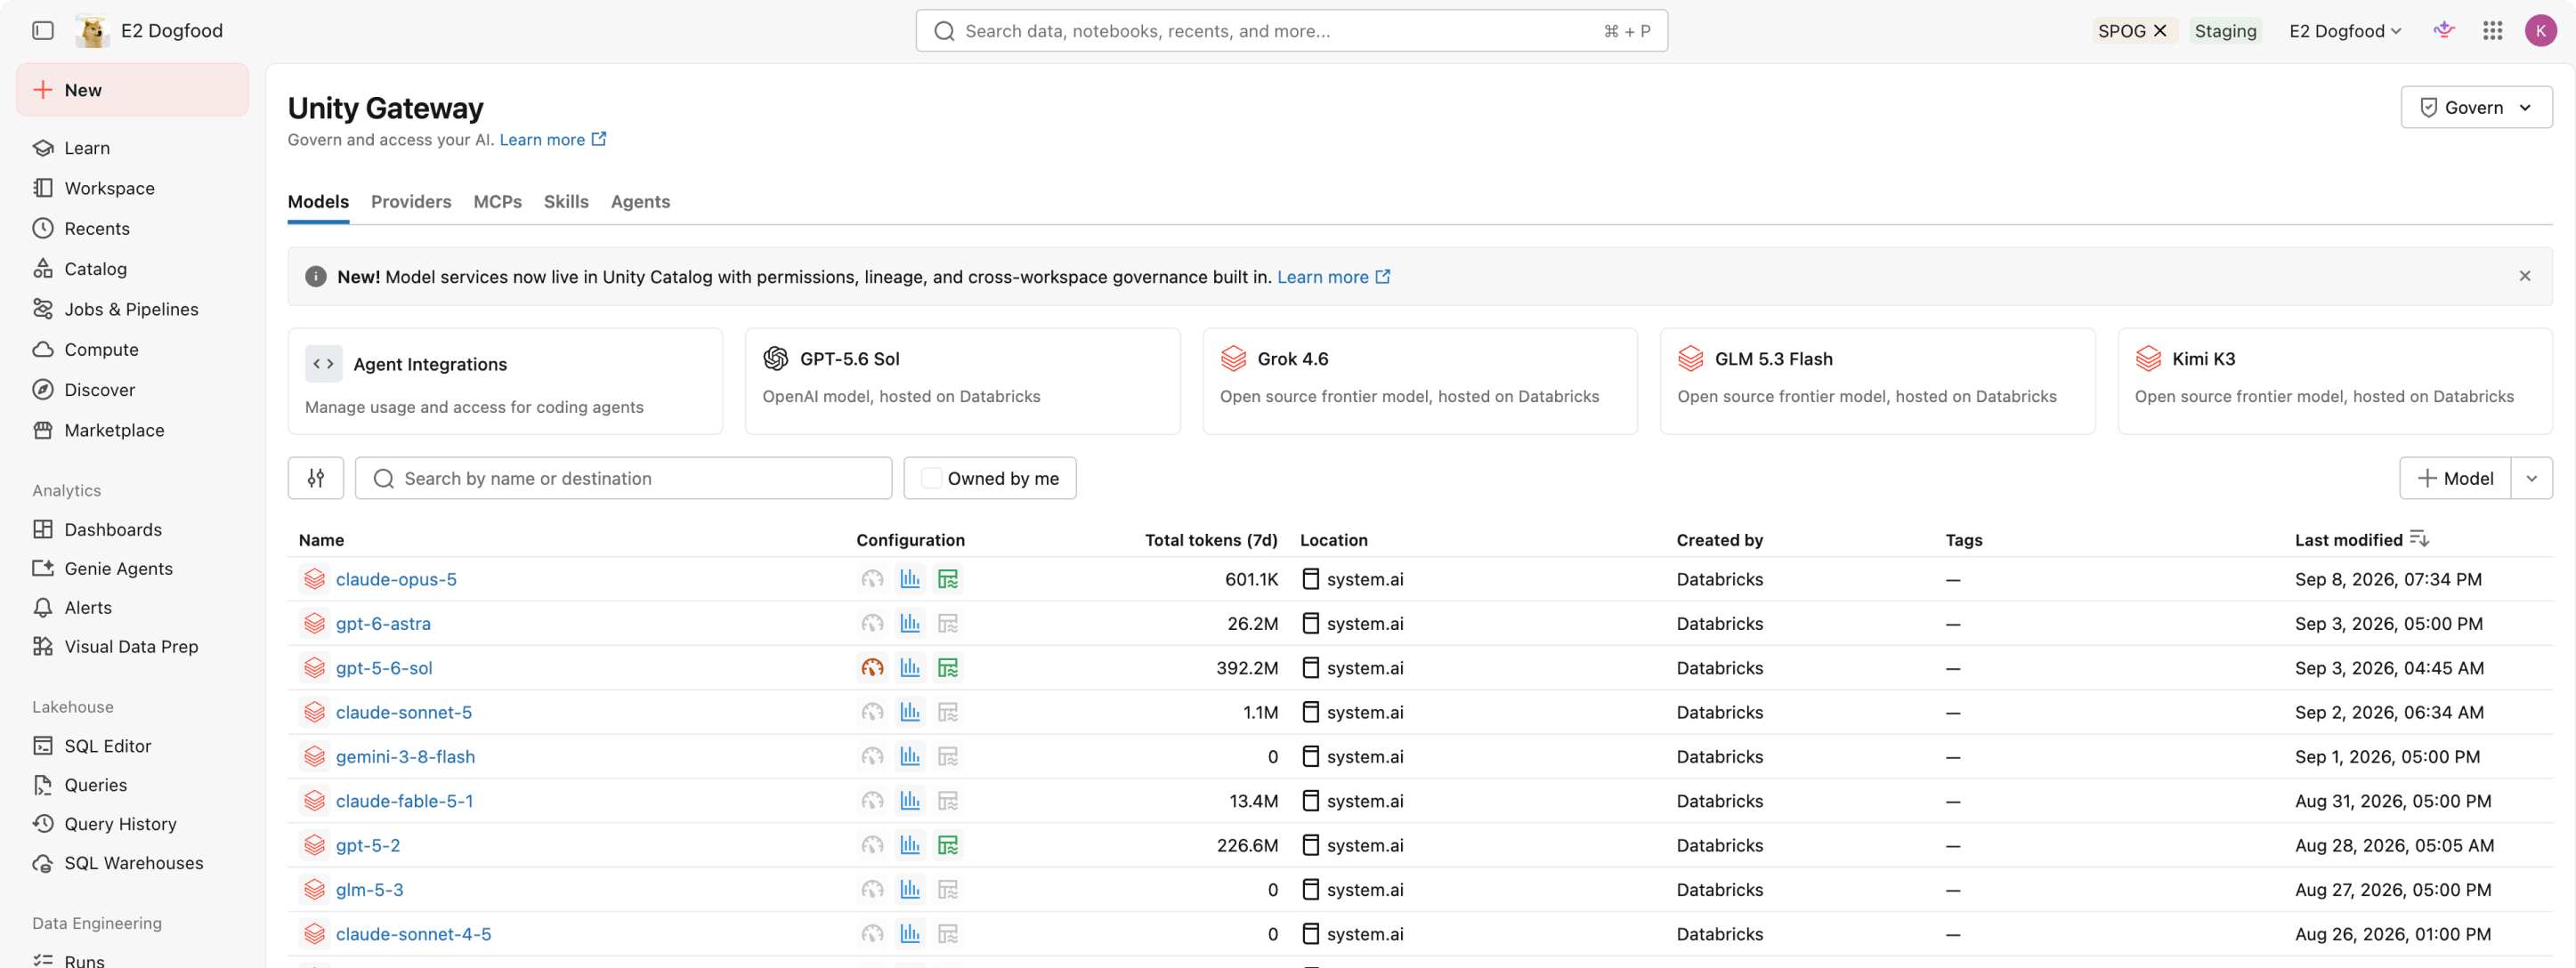Screen dimensions: 2576x968
Task: Focus the global search data field
Action: pyautogui.click(x=1291, y=31)
